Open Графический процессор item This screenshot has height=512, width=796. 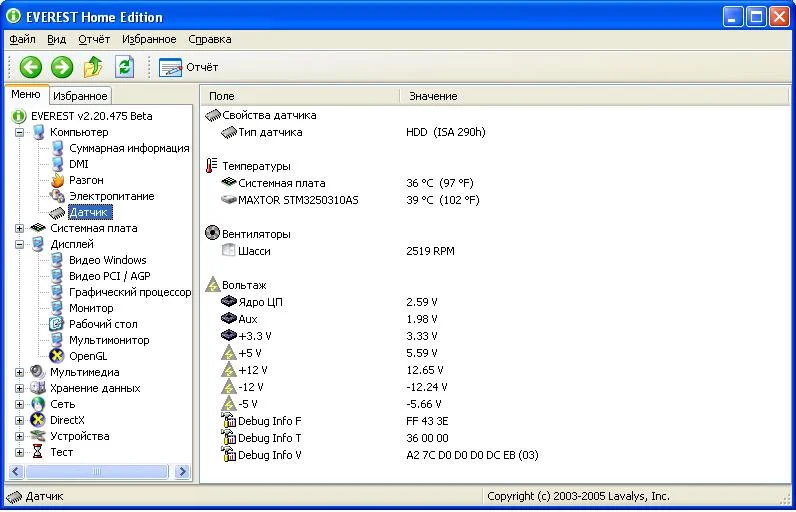pyautogui.click(x=130, y=292)
